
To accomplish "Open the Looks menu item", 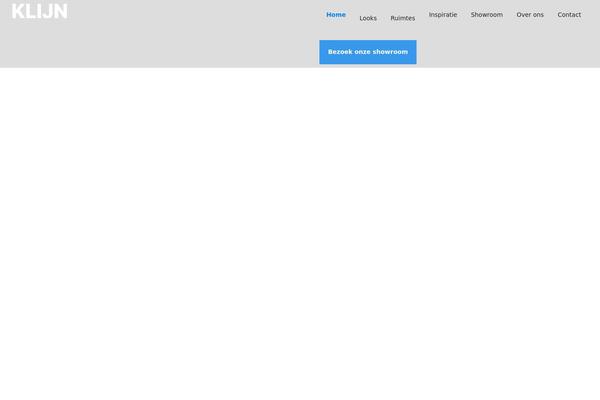I will click(x=368, y=18).
